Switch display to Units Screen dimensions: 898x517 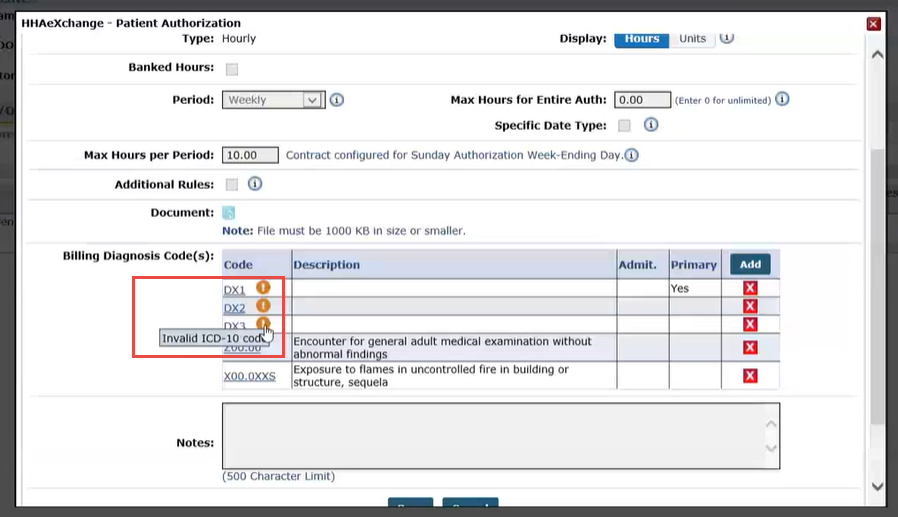(692, 39)
